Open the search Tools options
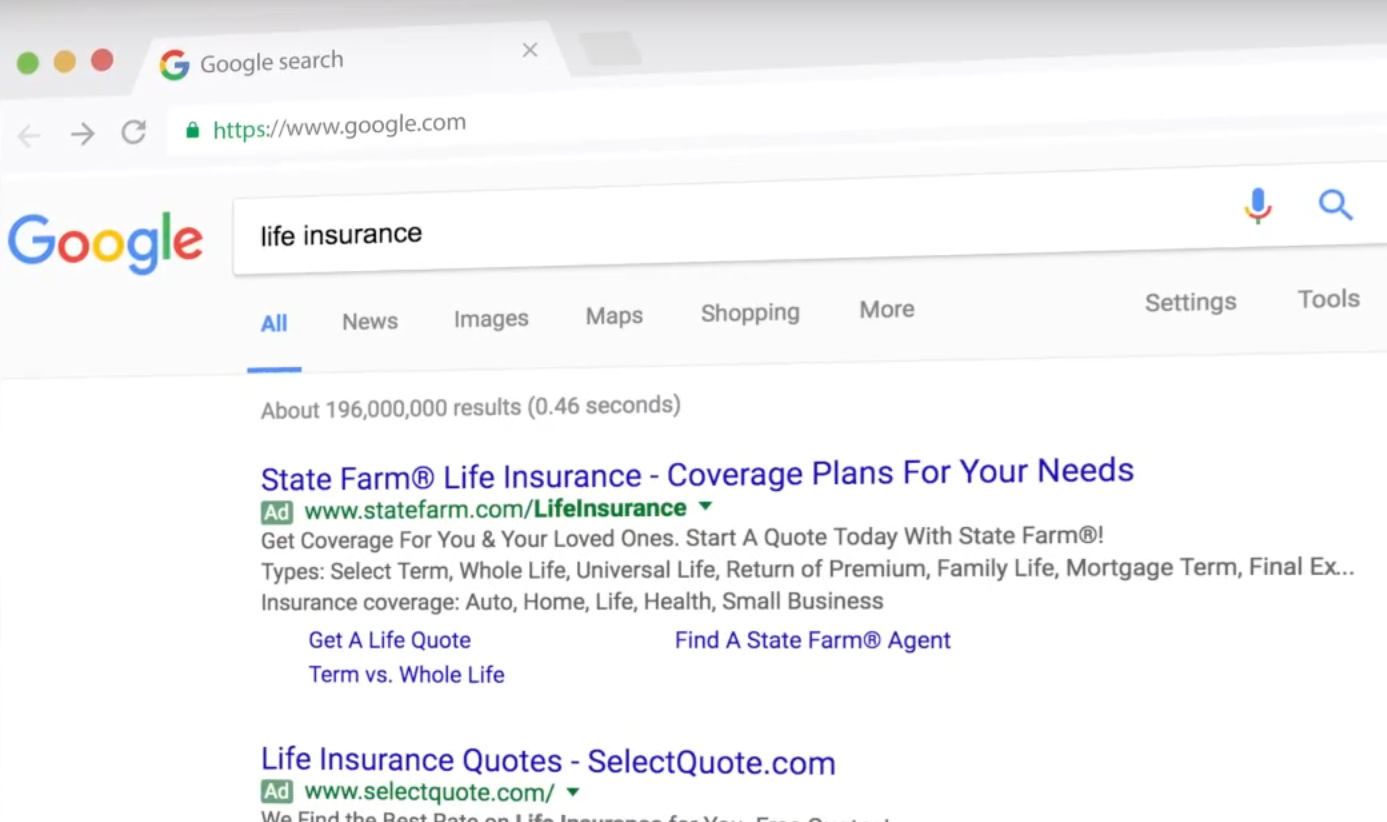The height and width of the screenshot is (822, 1387). coord(1328,299)
